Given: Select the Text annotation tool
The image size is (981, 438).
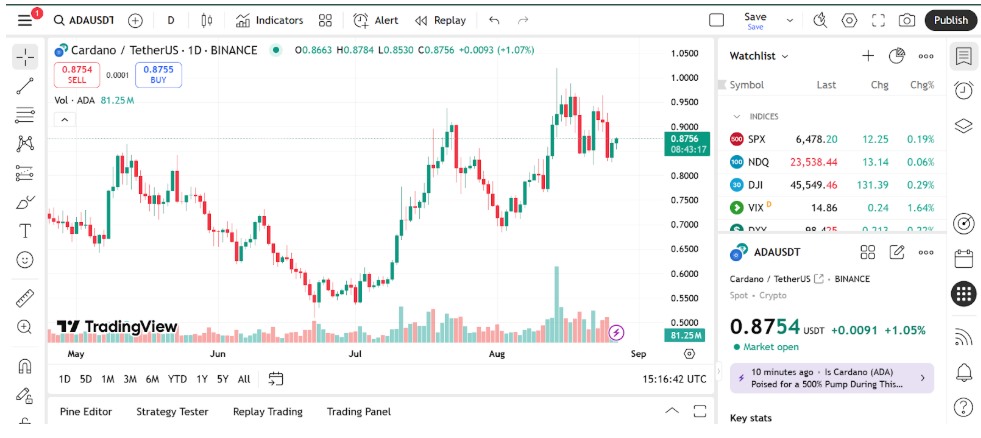Looking at the screenshot, I should 24,231.
